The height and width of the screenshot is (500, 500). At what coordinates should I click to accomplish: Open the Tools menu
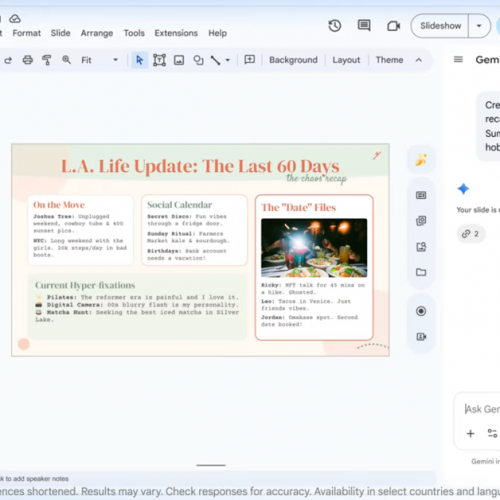[x=134, y=33]
